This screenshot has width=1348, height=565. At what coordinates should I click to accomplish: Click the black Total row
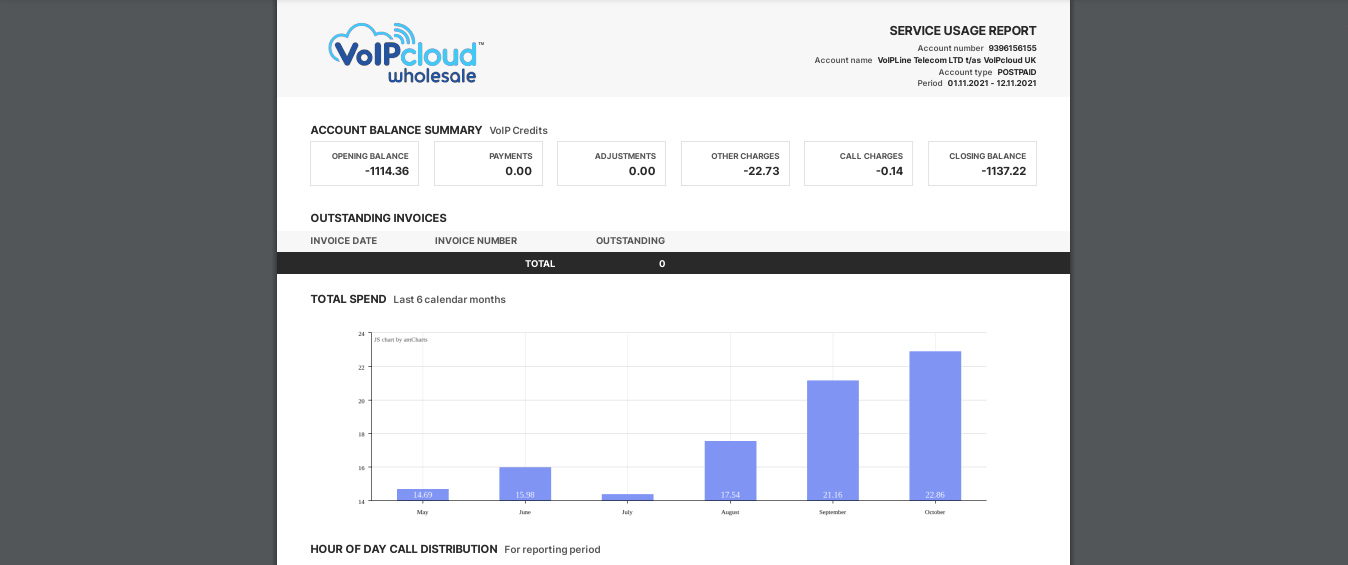pos(673,263)
